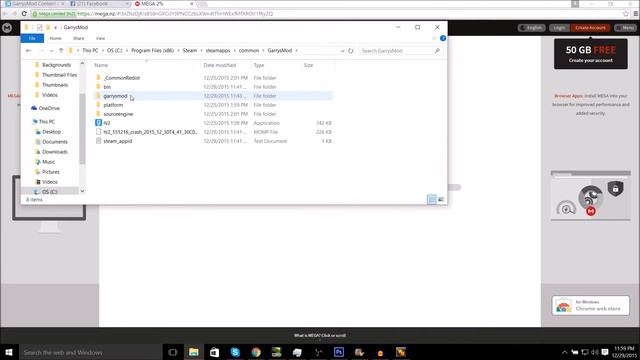Click the 50 GB FREE create account banner
The image size is (640, 360).
[x=591, y=54]
